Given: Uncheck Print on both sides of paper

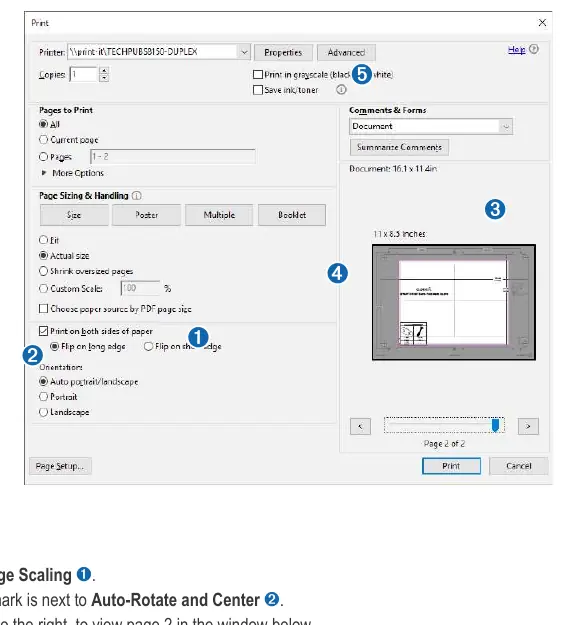Looking at the screenshot, I should click(43, 331).
